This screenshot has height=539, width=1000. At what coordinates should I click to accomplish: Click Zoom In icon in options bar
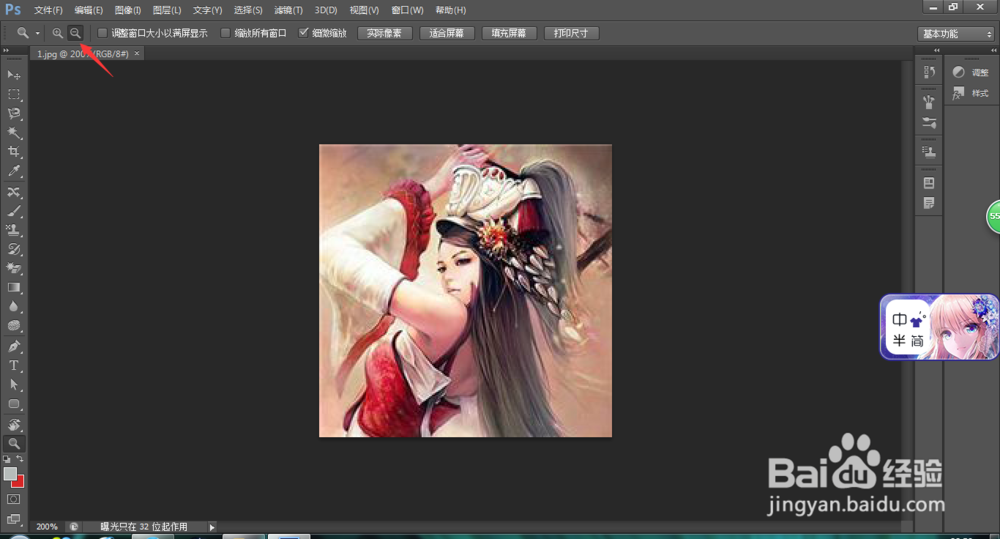click(x=57, y=33)
